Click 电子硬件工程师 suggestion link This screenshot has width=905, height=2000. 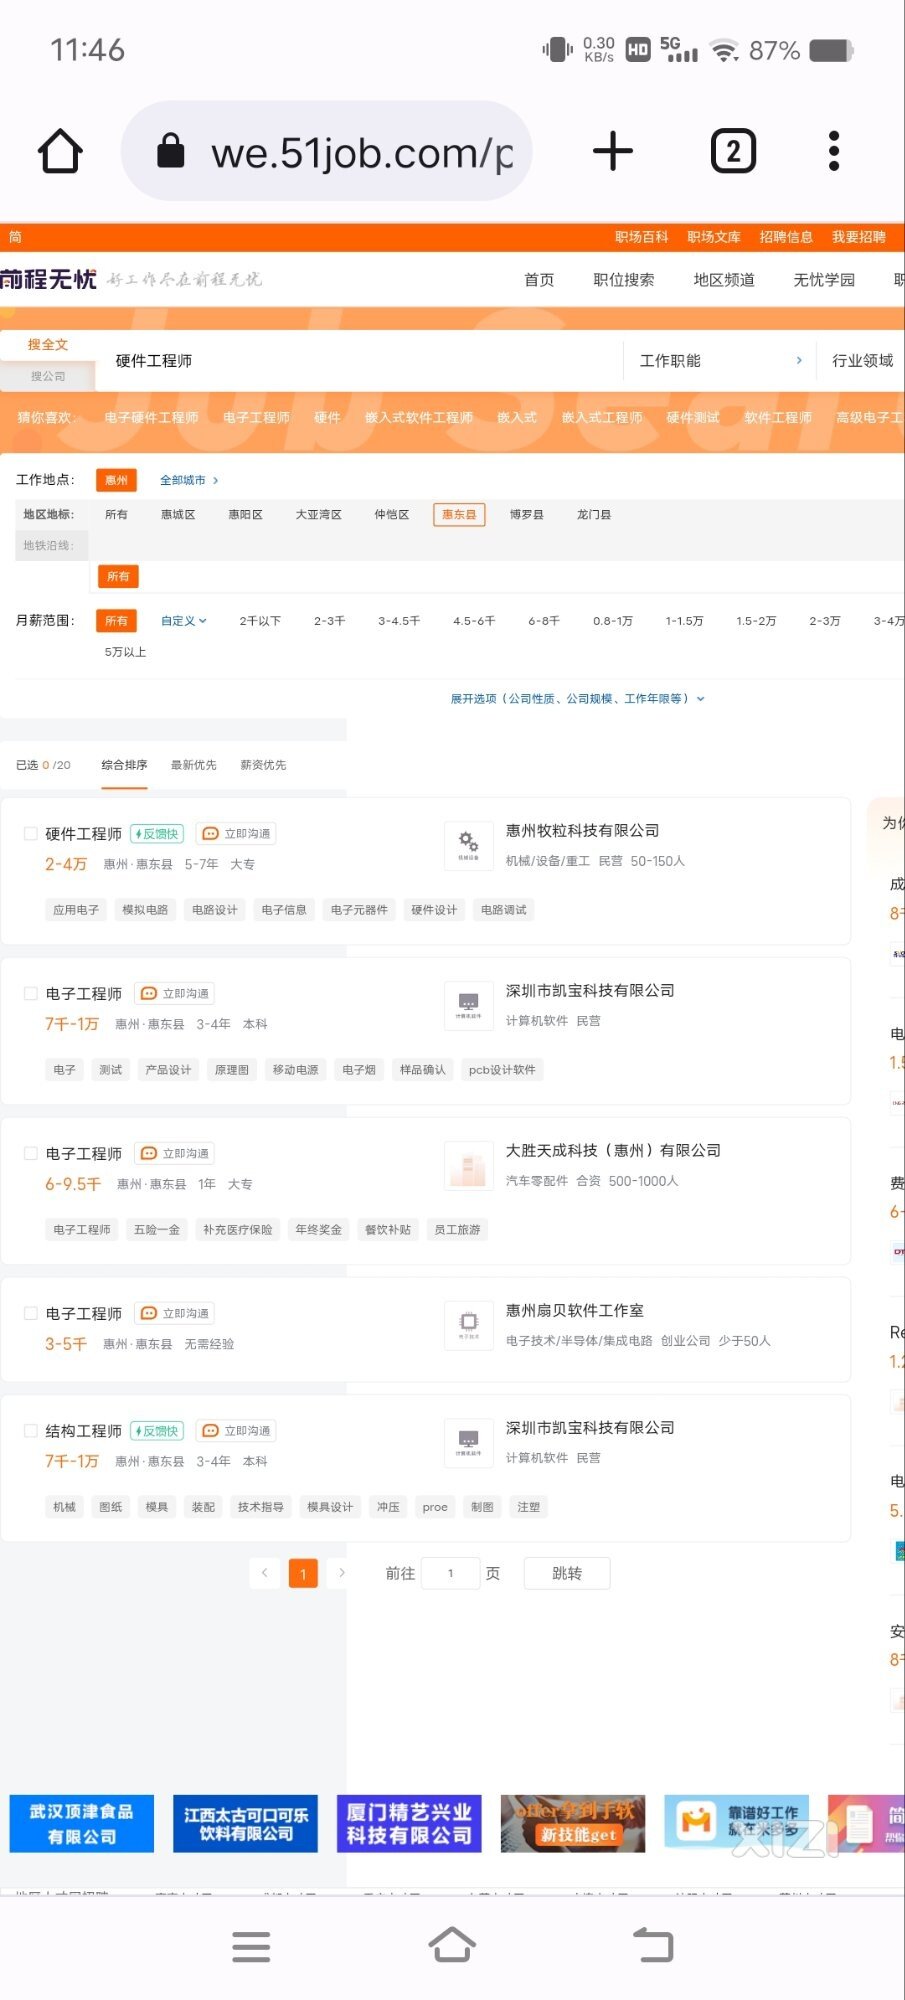point(151,417)
